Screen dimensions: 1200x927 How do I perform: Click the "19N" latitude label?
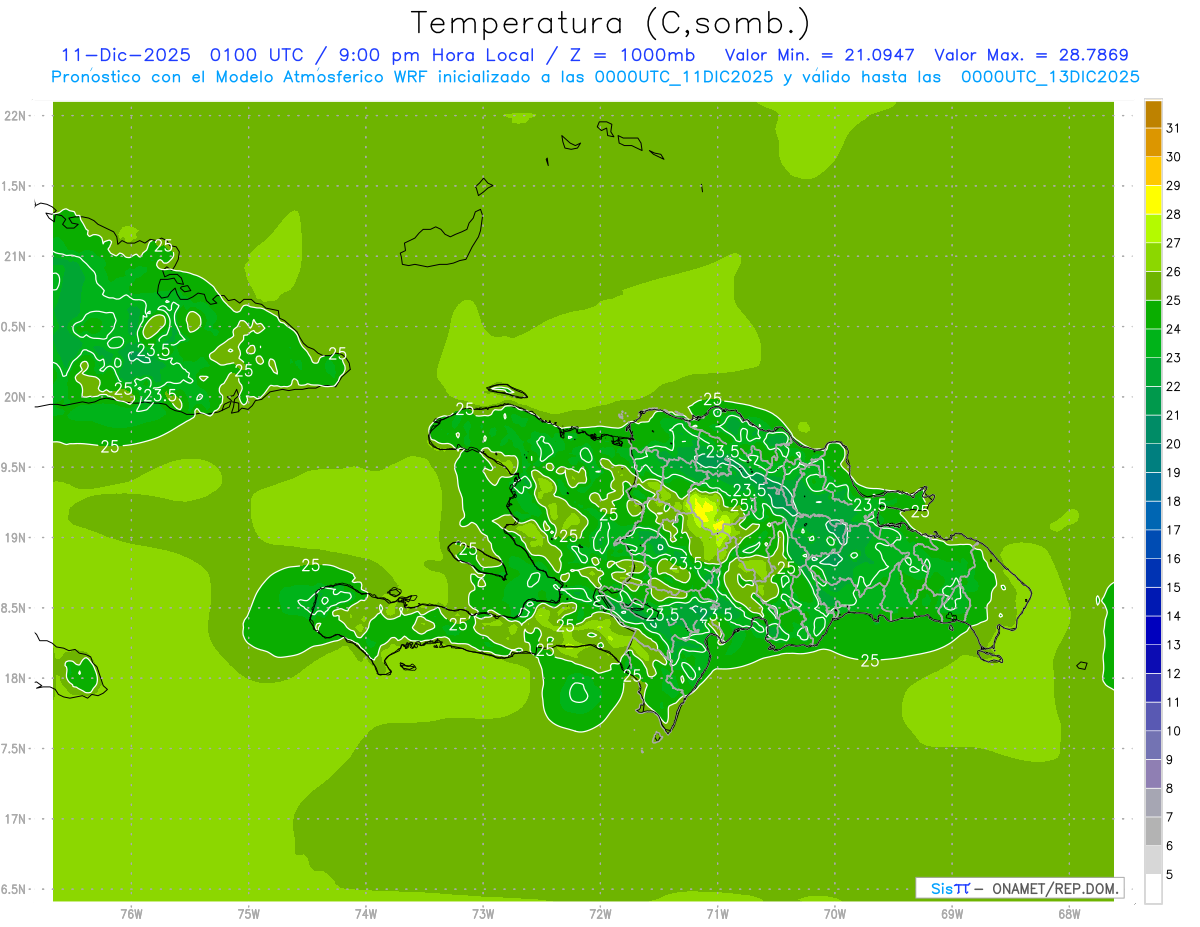[x=15, y=538]
